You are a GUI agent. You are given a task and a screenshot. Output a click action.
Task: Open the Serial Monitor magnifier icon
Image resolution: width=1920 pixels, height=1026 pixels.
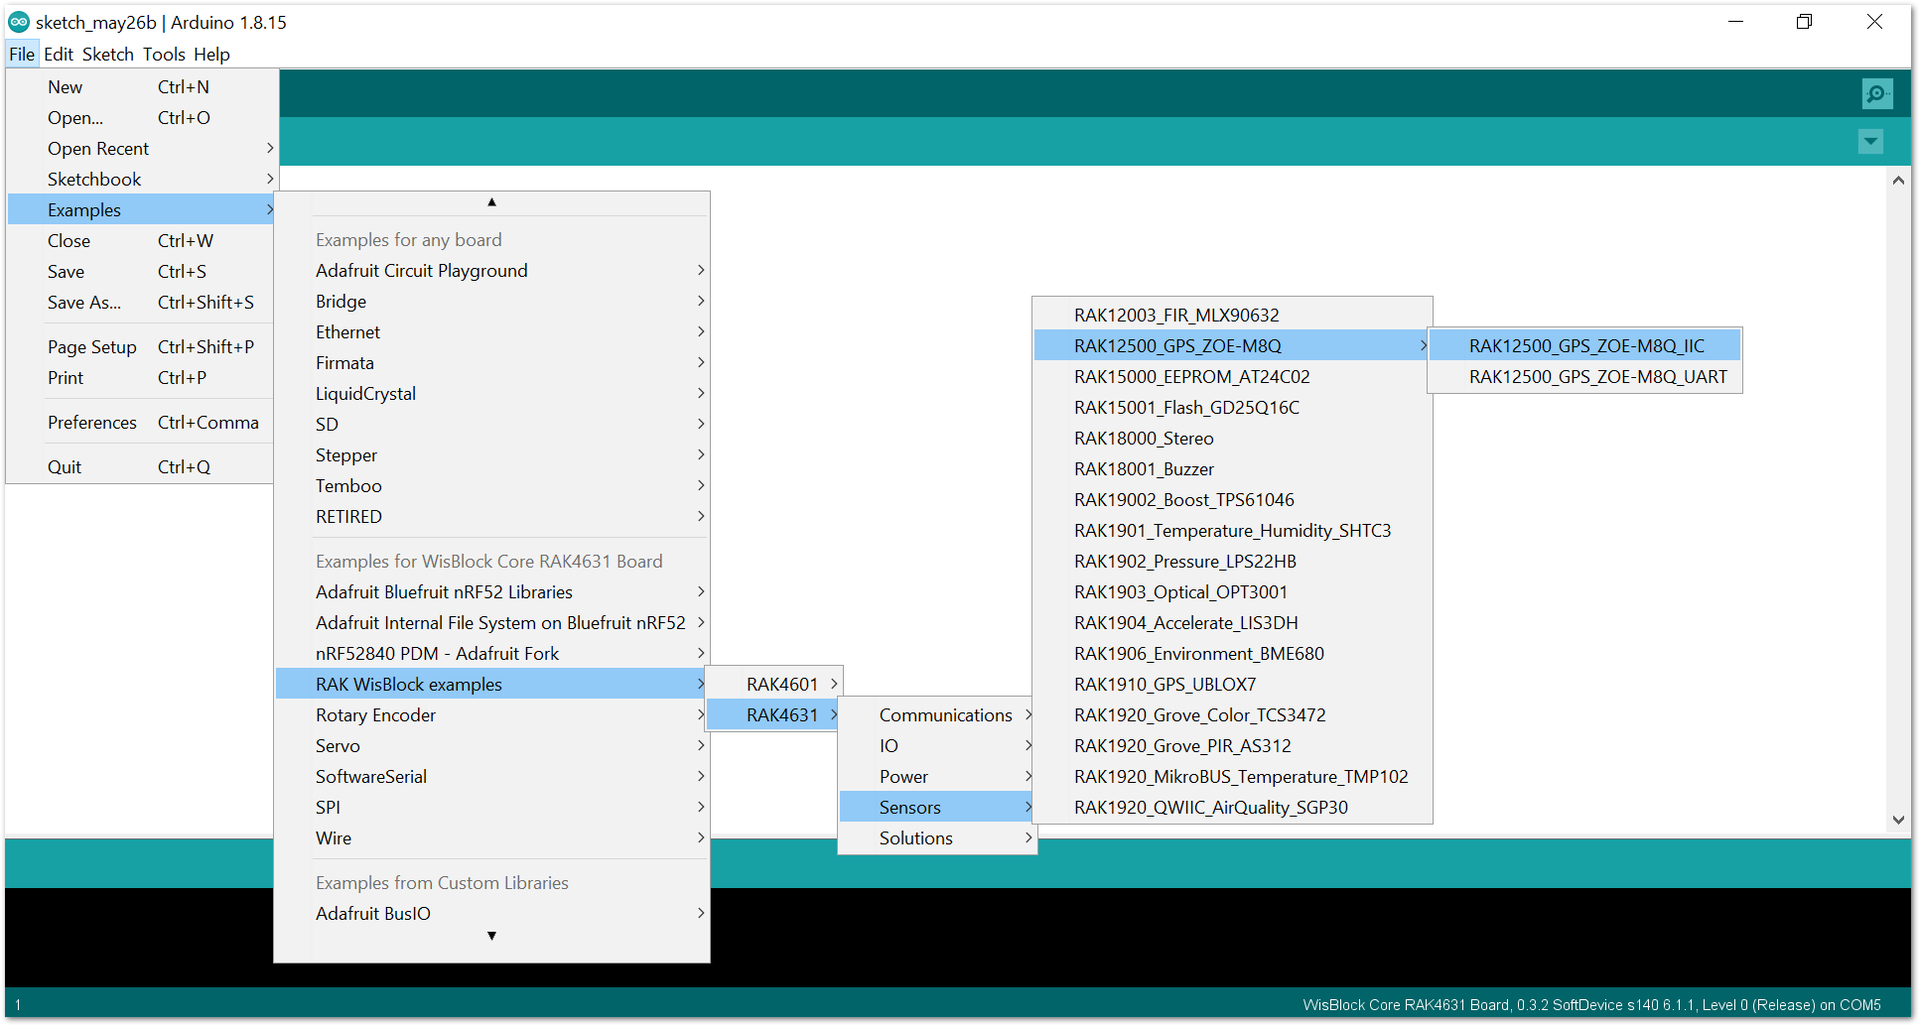point(1877,94)
